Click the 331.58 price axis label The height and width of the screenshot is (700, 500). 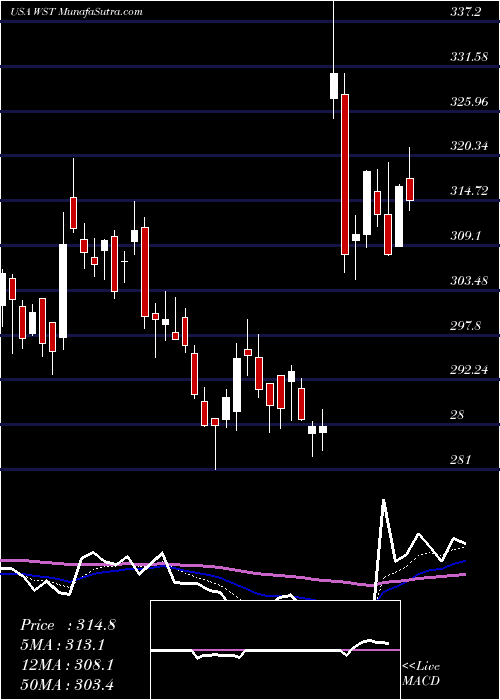click(x=469, y=57)
